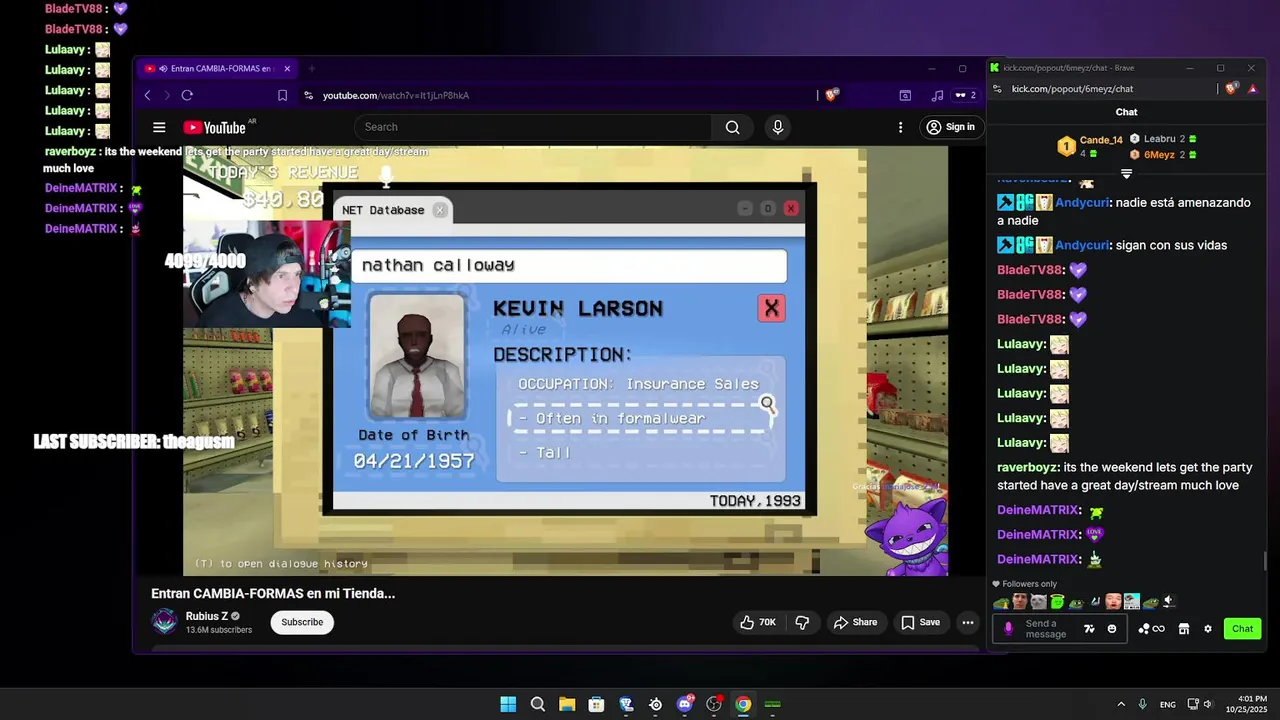Screen dimensions: 1280x720
Task: Click the nathan calloway search field
Action: (569, 265)
